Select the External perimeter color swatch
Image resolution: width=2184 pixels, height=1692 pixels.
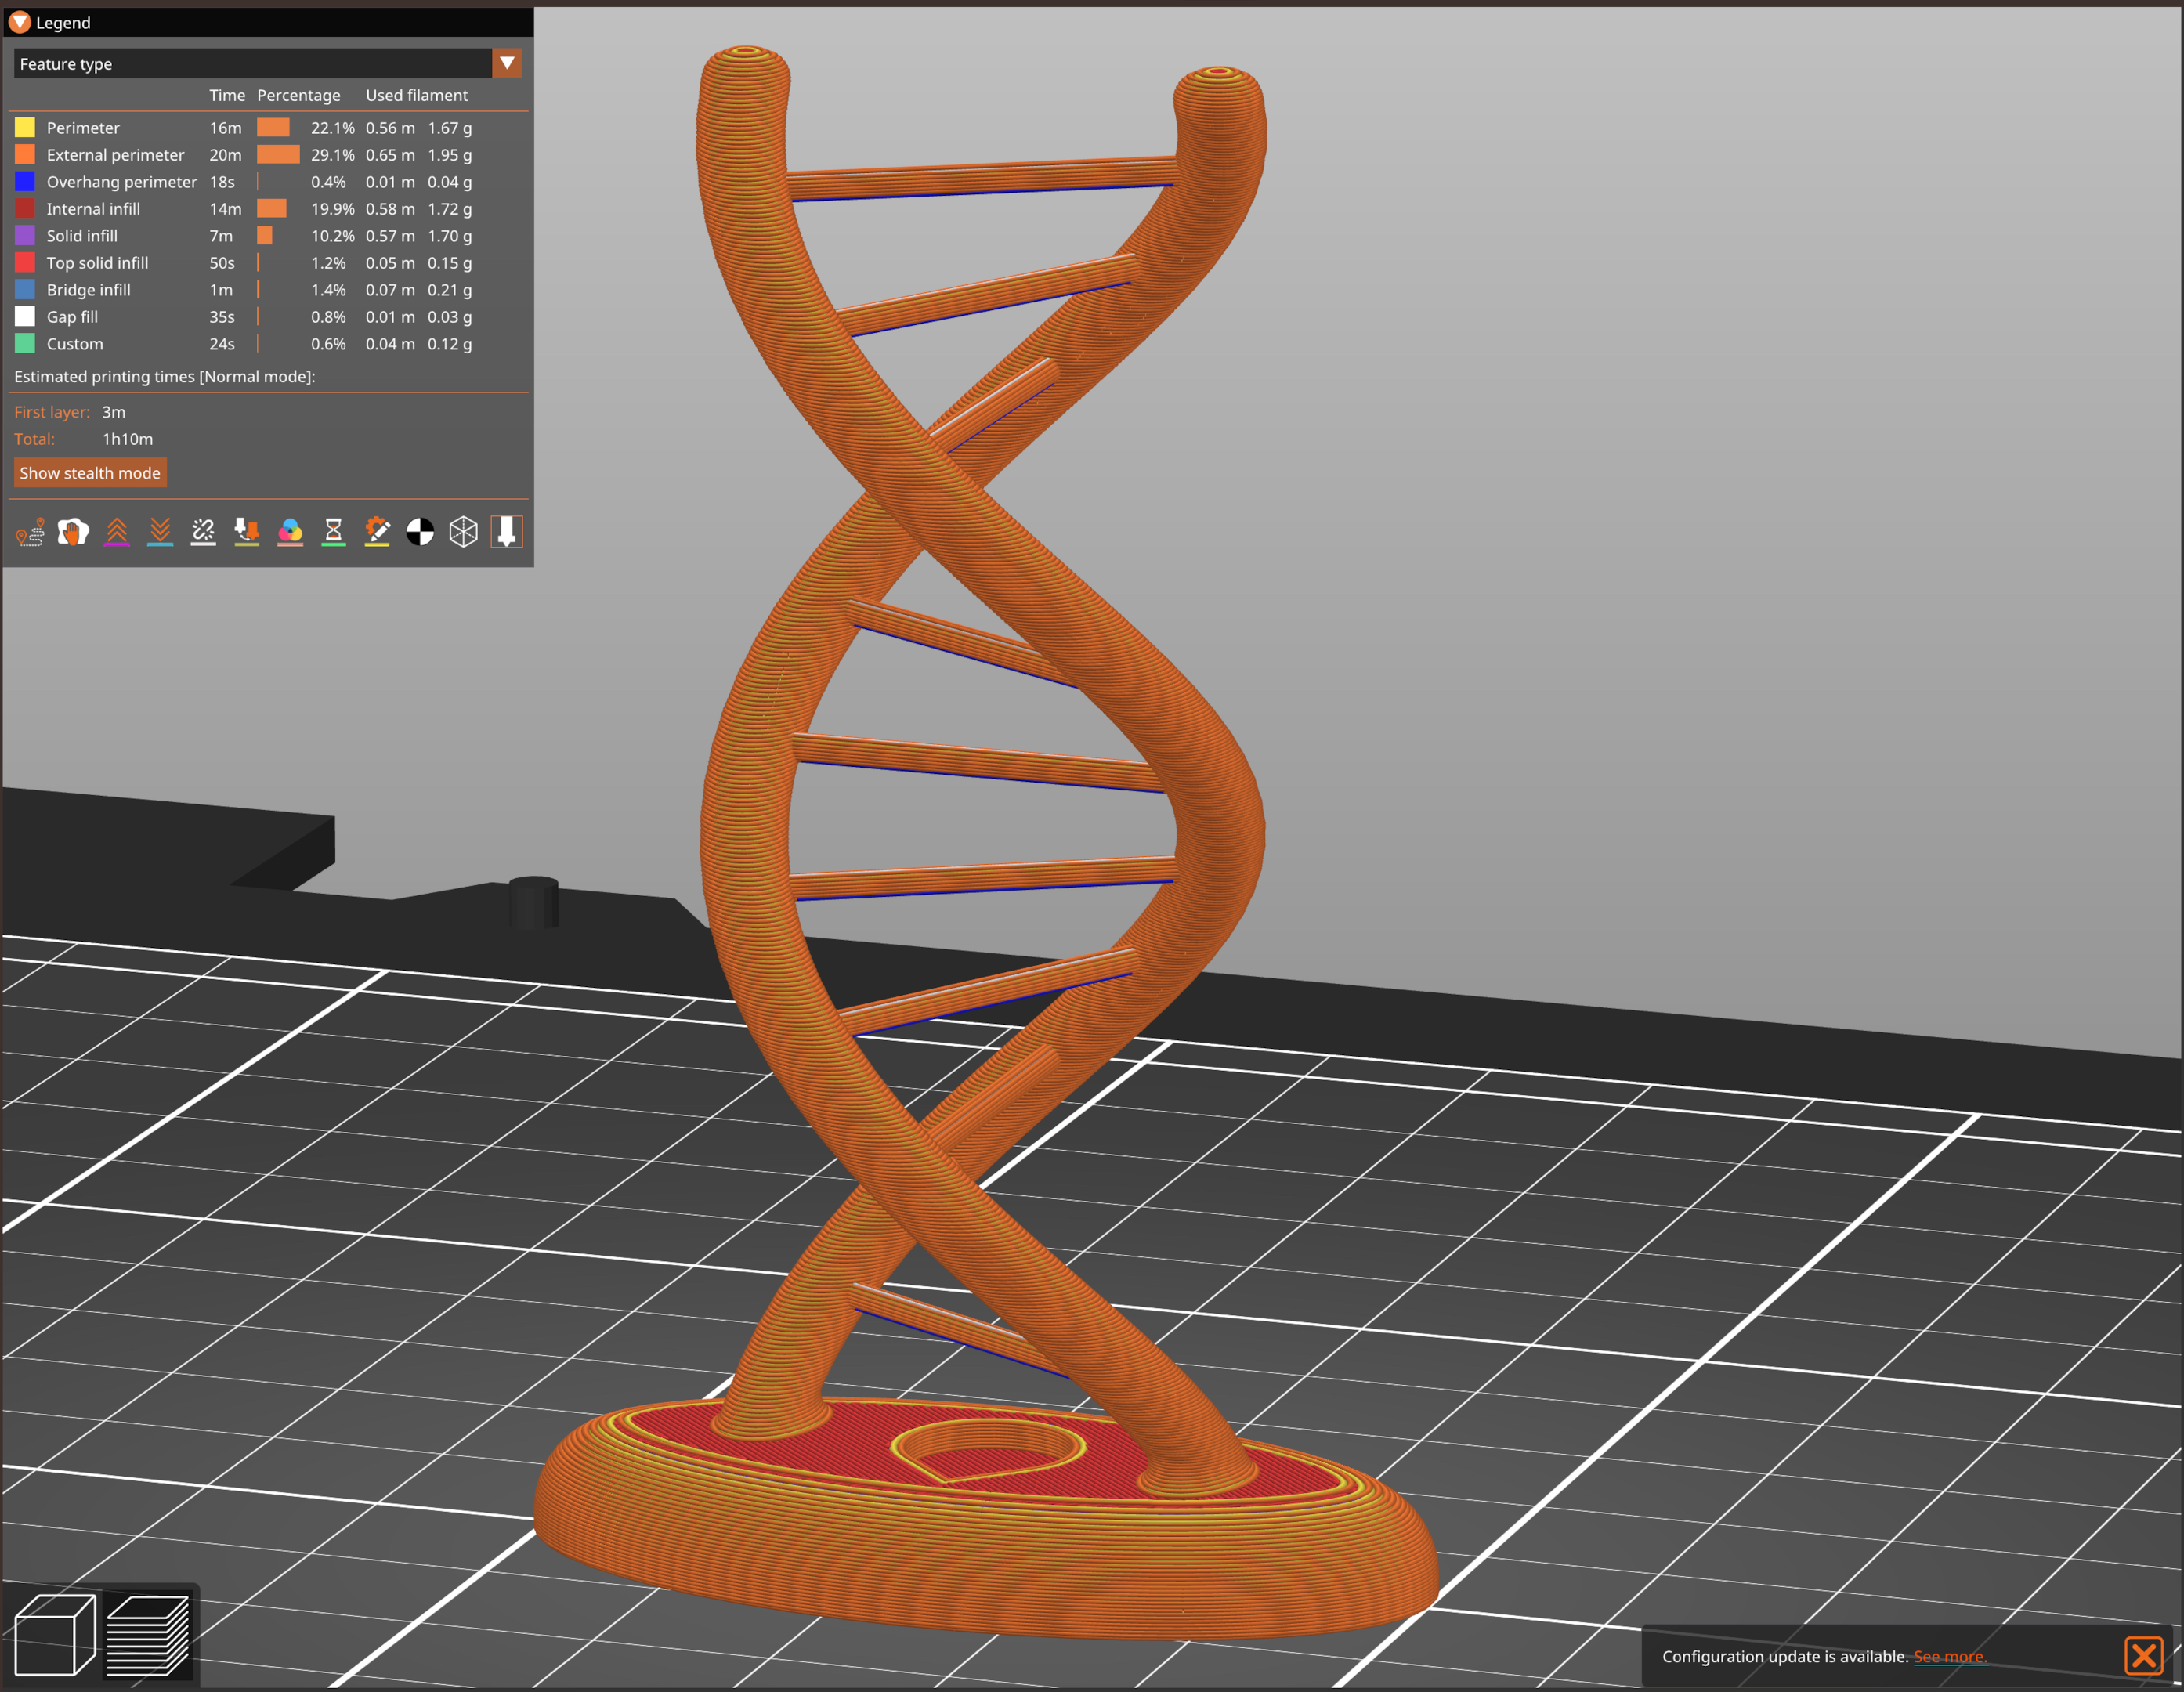24,154
